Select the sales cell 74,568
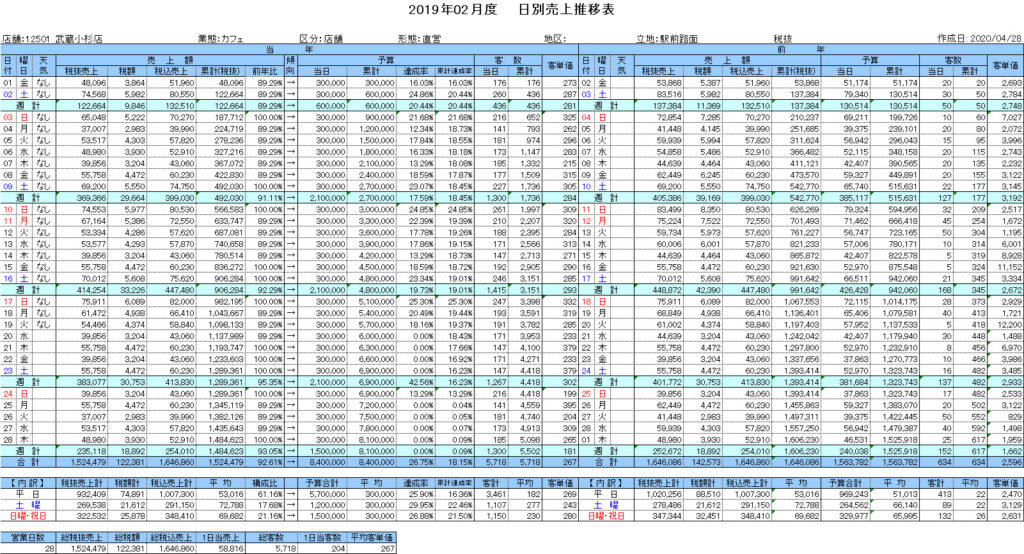1024x554 pixels. click(93, 95)
